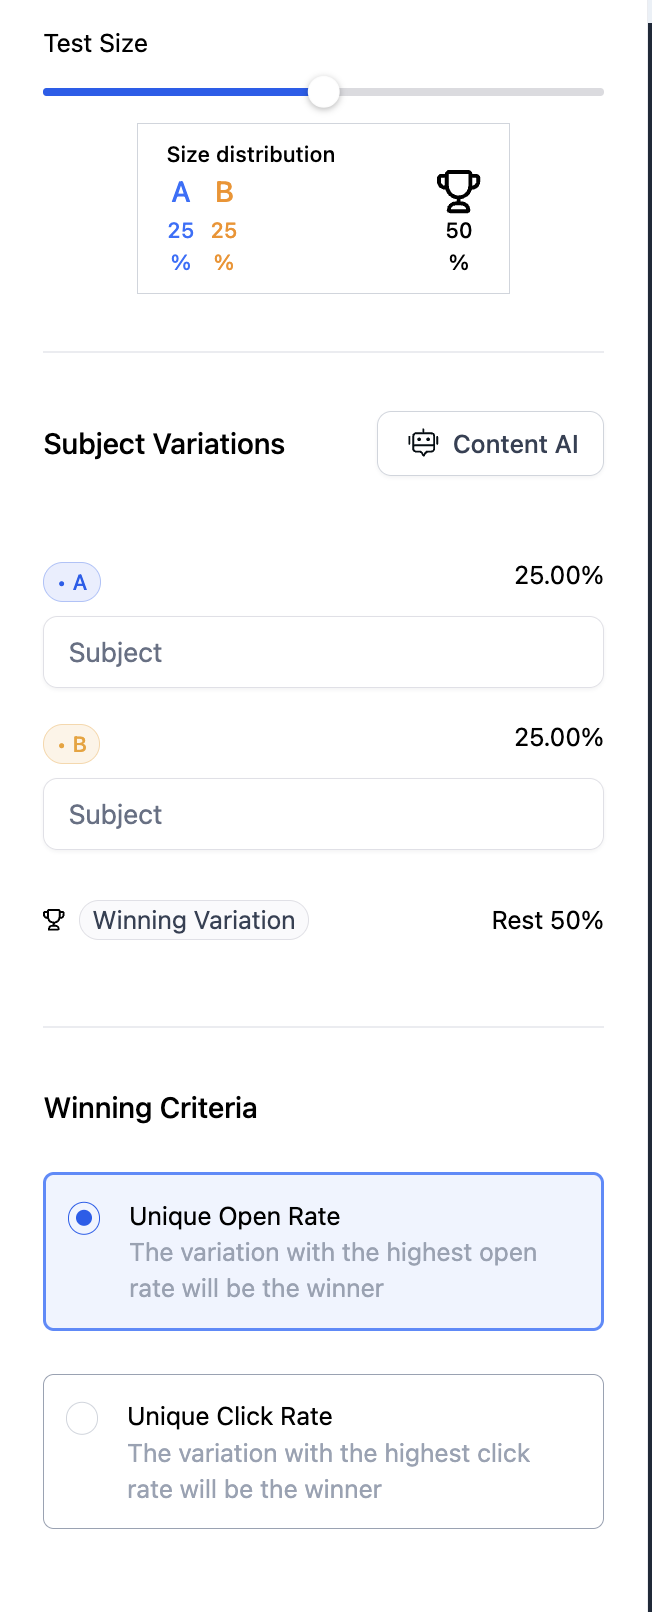This screenshot has height=1612, width=652.
Task: Click the 25.00% value for variation A
Action: [558, 575]
